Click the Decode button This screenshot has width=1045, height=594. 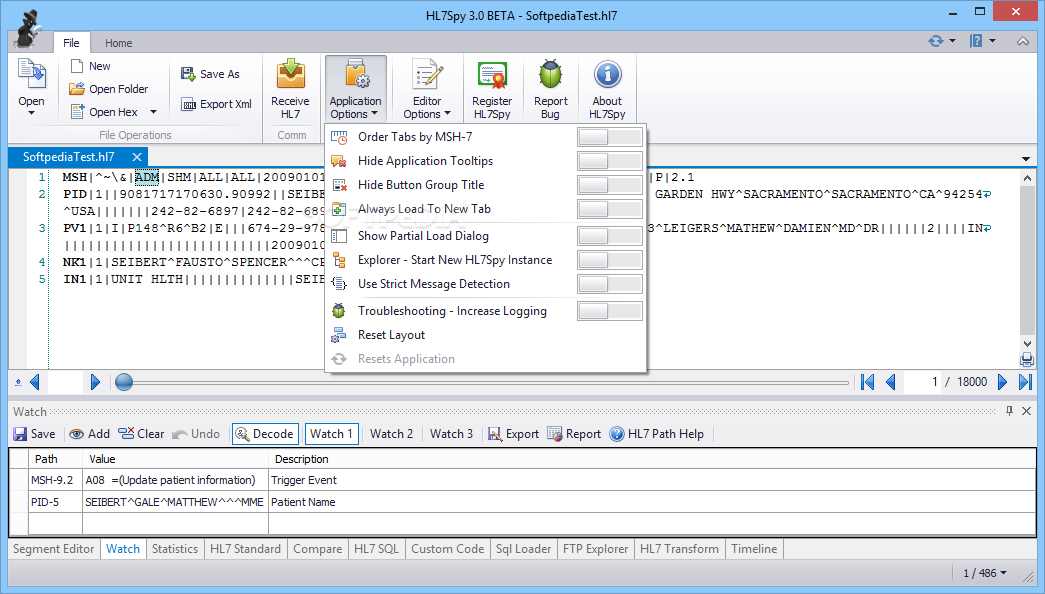[x=265, y=434]
